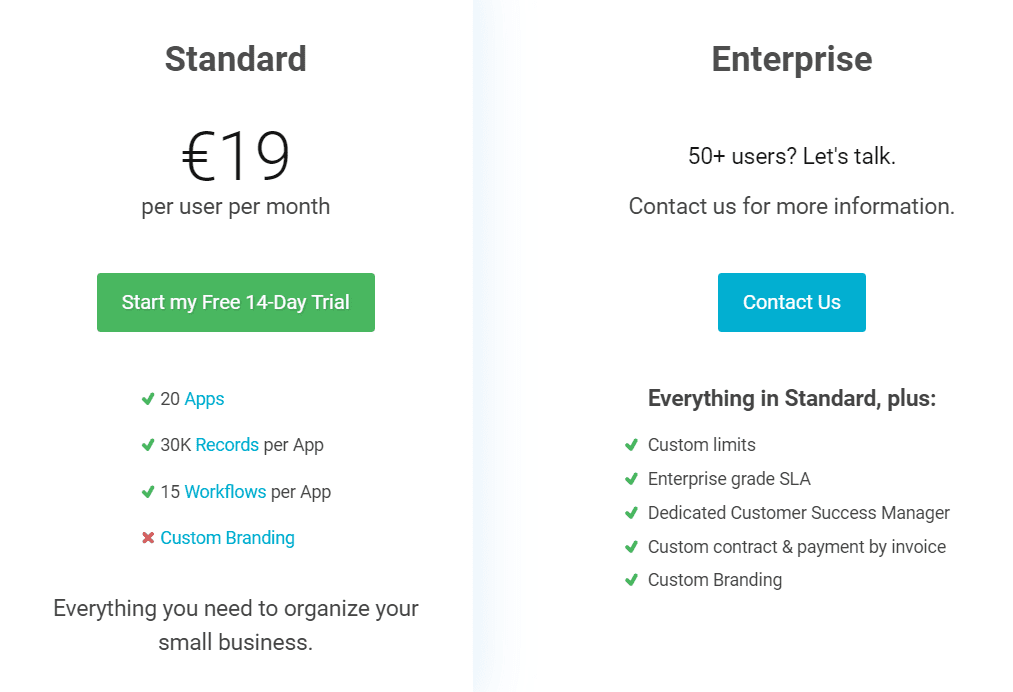The image size is (1013, 692).
Task: Click the checkmark beside Enterprise Custom Branding
Action: click(631, 580)
